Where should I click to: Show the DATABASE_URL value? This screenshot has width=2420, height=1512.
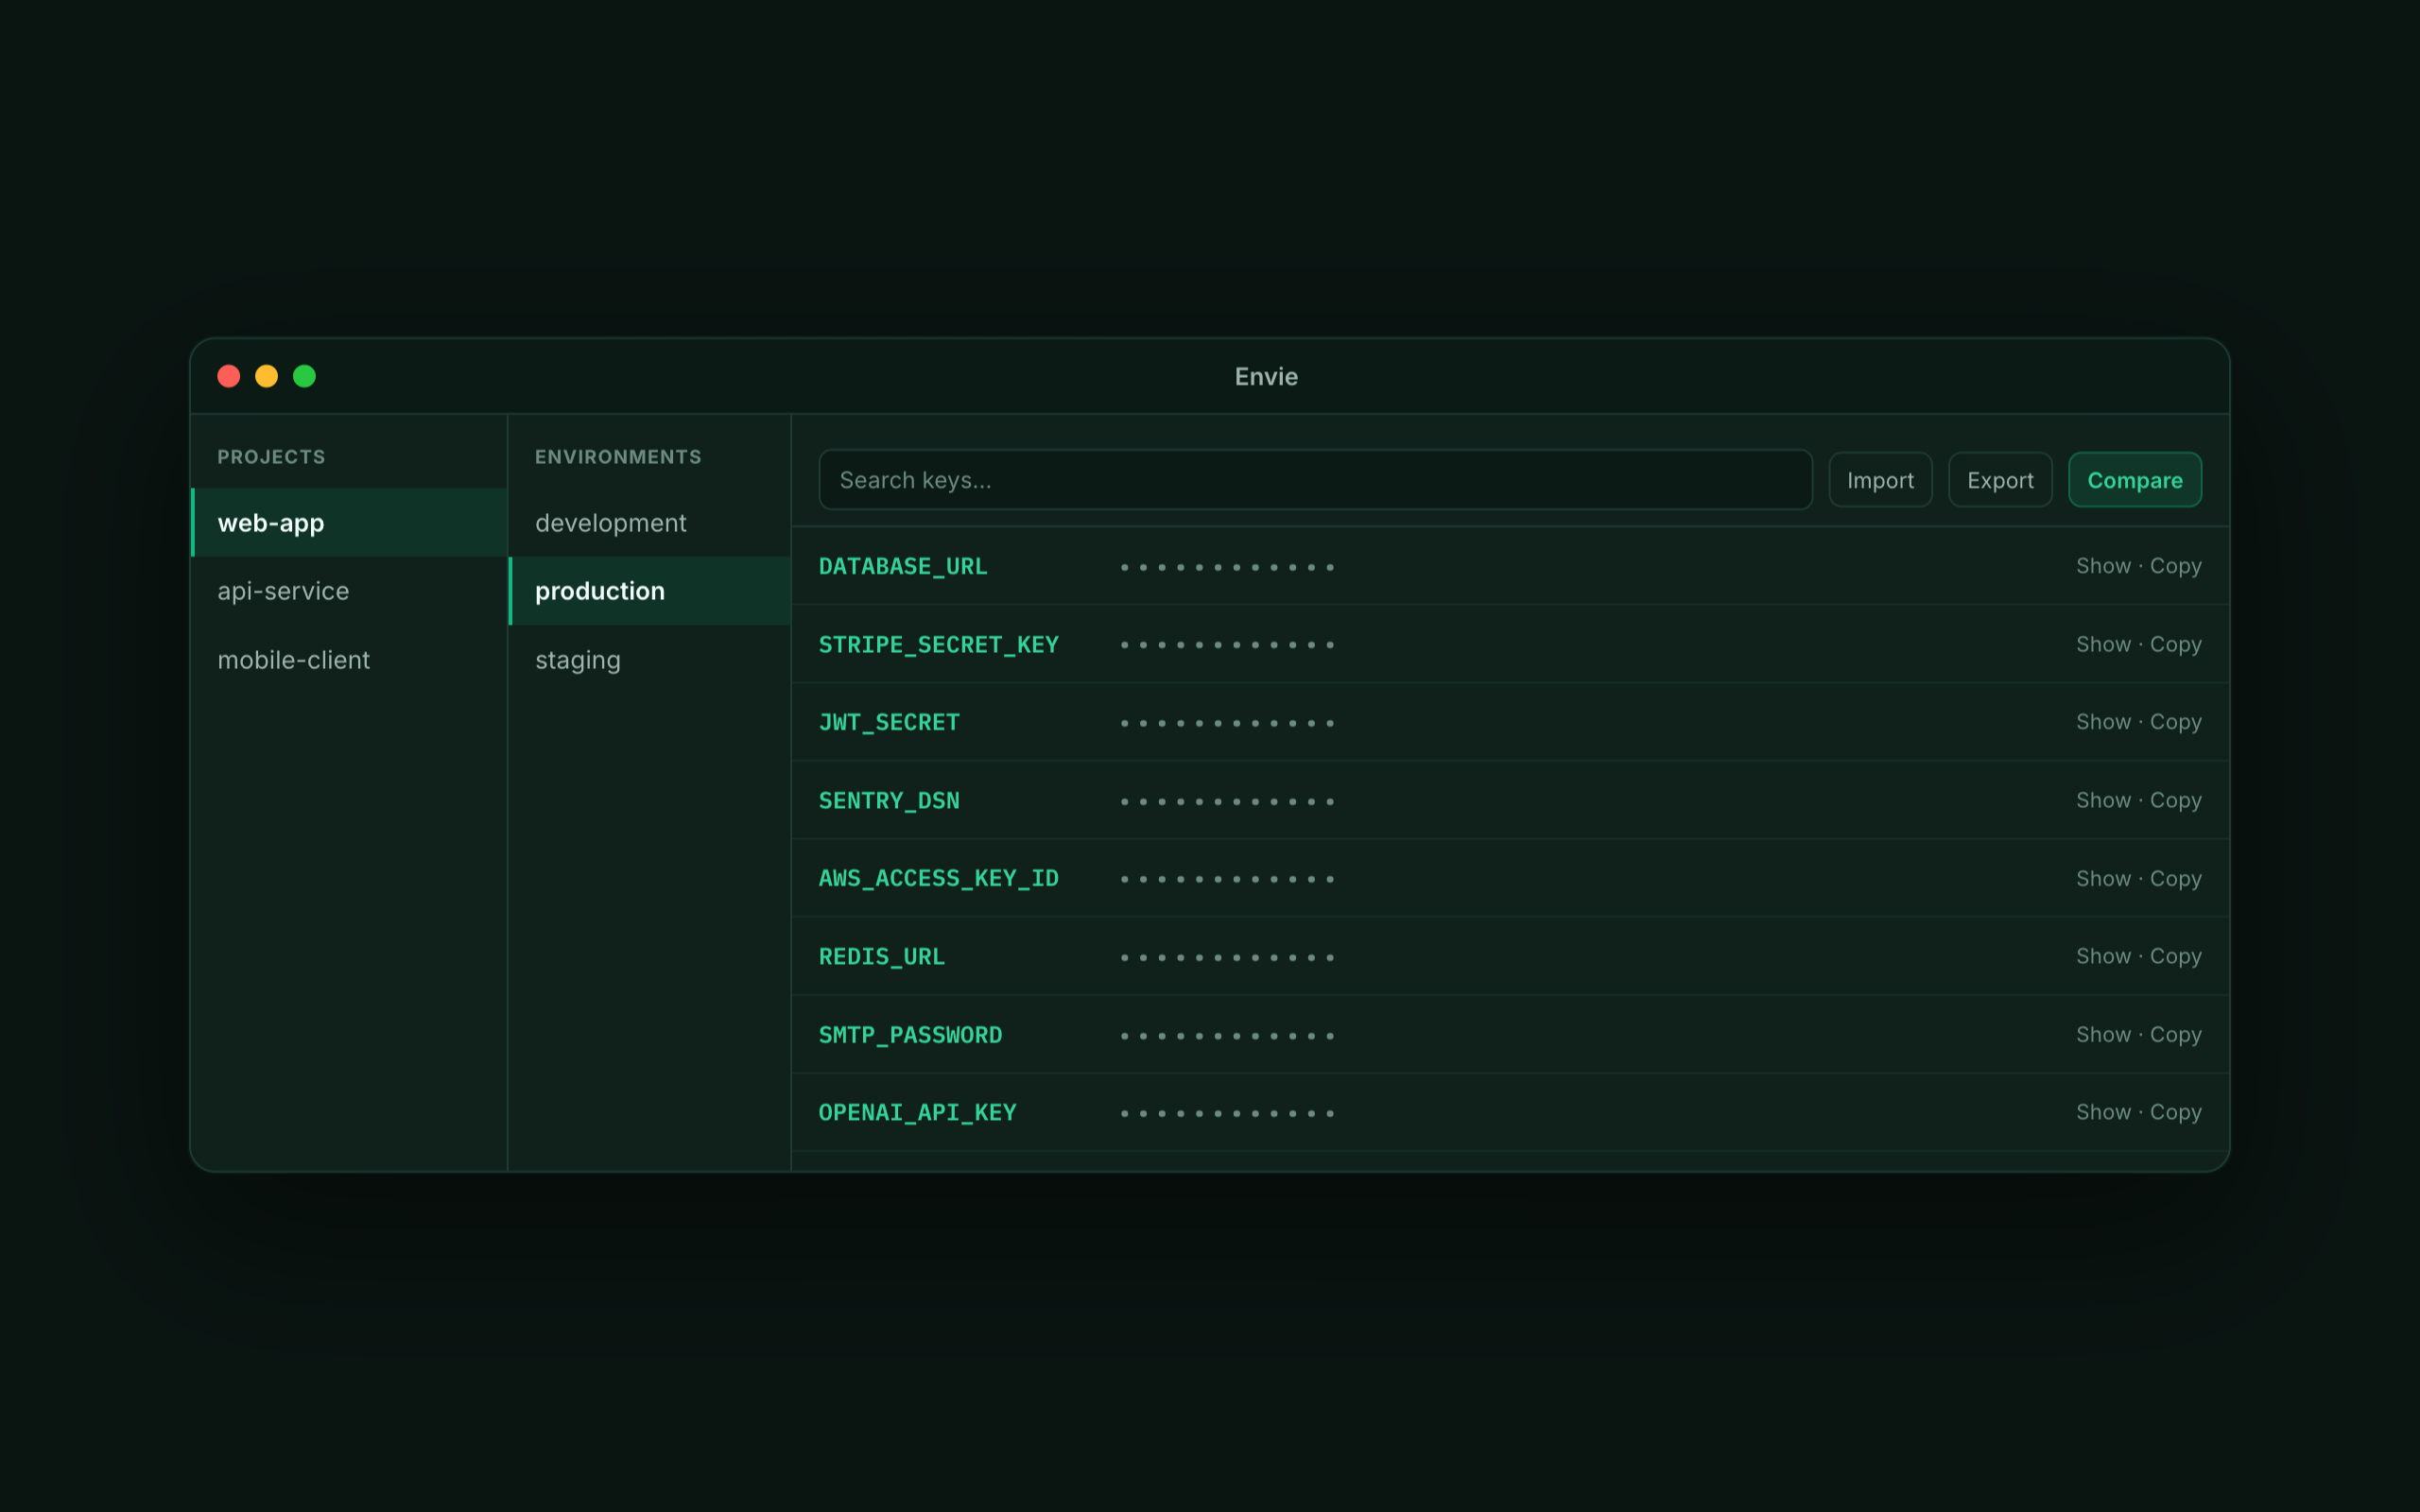point(2103,566)
